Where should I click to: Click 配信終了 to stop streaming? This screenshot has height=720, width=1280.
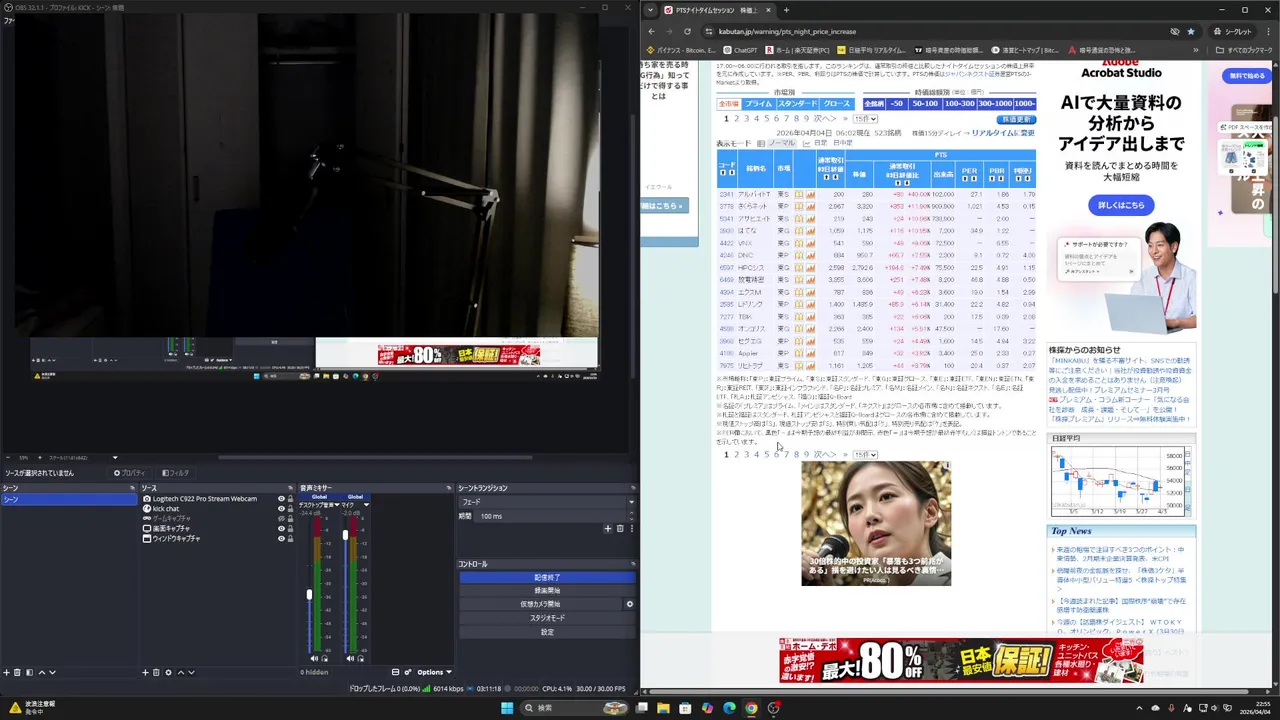tap(547, 578)
